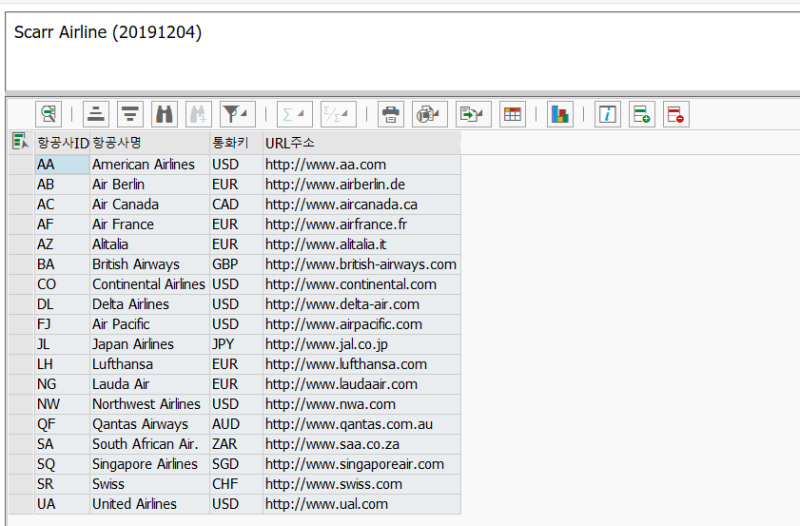This screenshot has height=526, width=800.
Task: Select the row marker beside AA
Action: 21,164
